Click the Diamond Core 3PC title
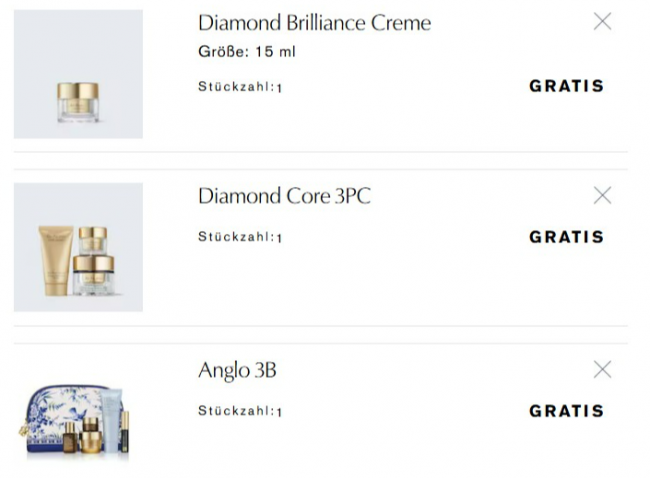The image size is (650, 478). point(284,196)
